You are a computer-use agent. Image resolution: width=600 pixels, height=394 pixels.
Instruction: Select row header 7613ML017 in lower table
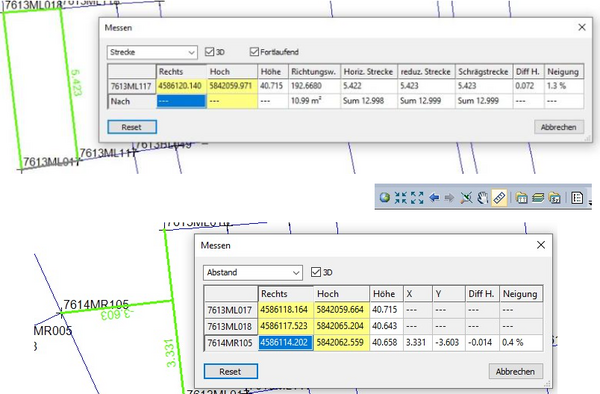coord(231,309)
